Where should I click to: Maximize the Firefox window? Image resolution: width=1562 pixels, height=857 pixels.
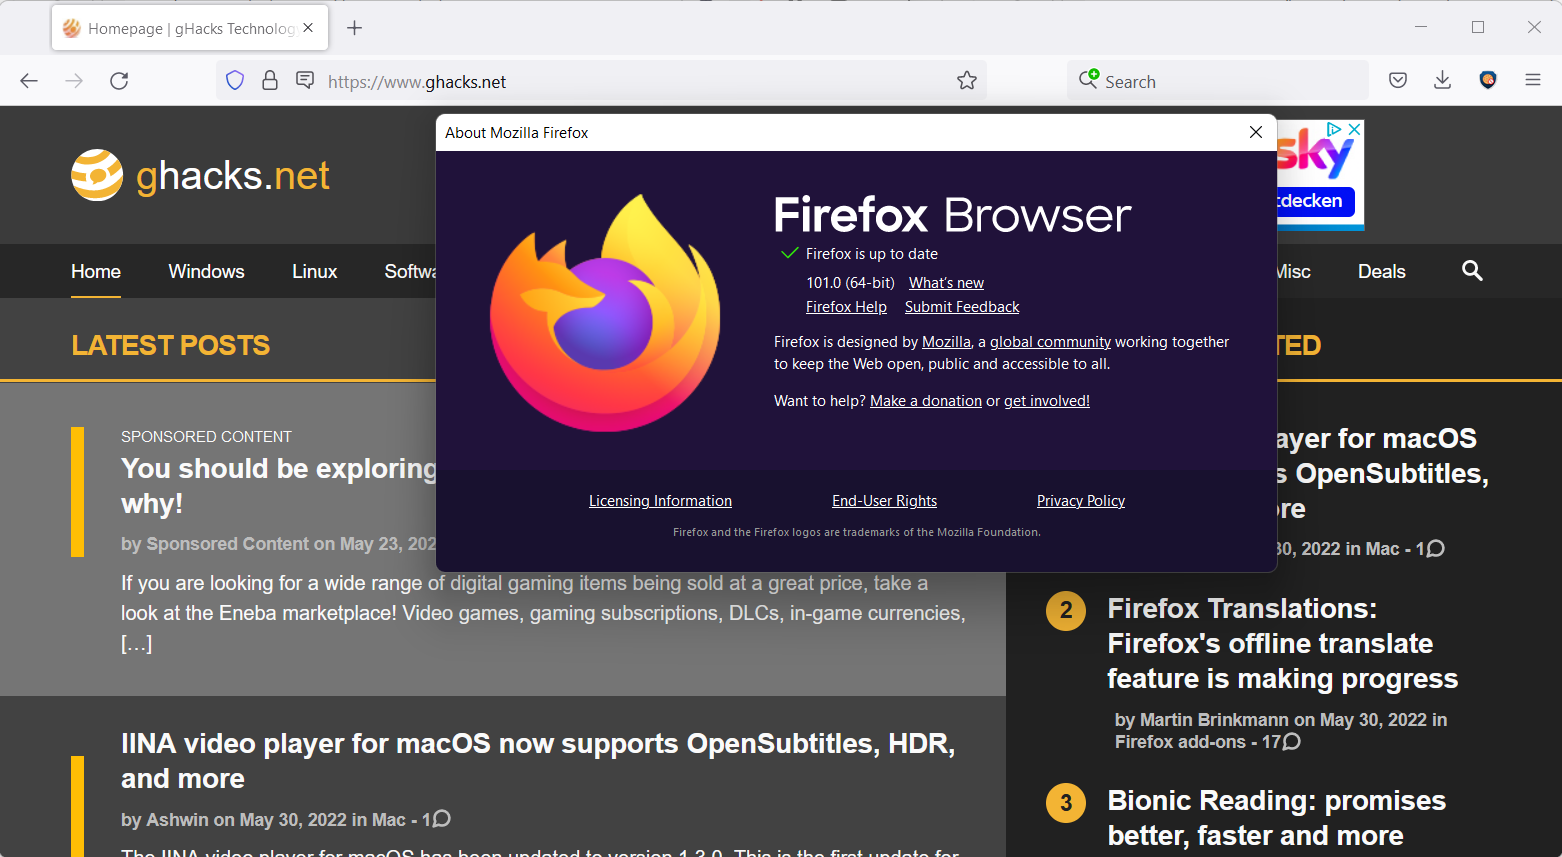point(1478,28)
